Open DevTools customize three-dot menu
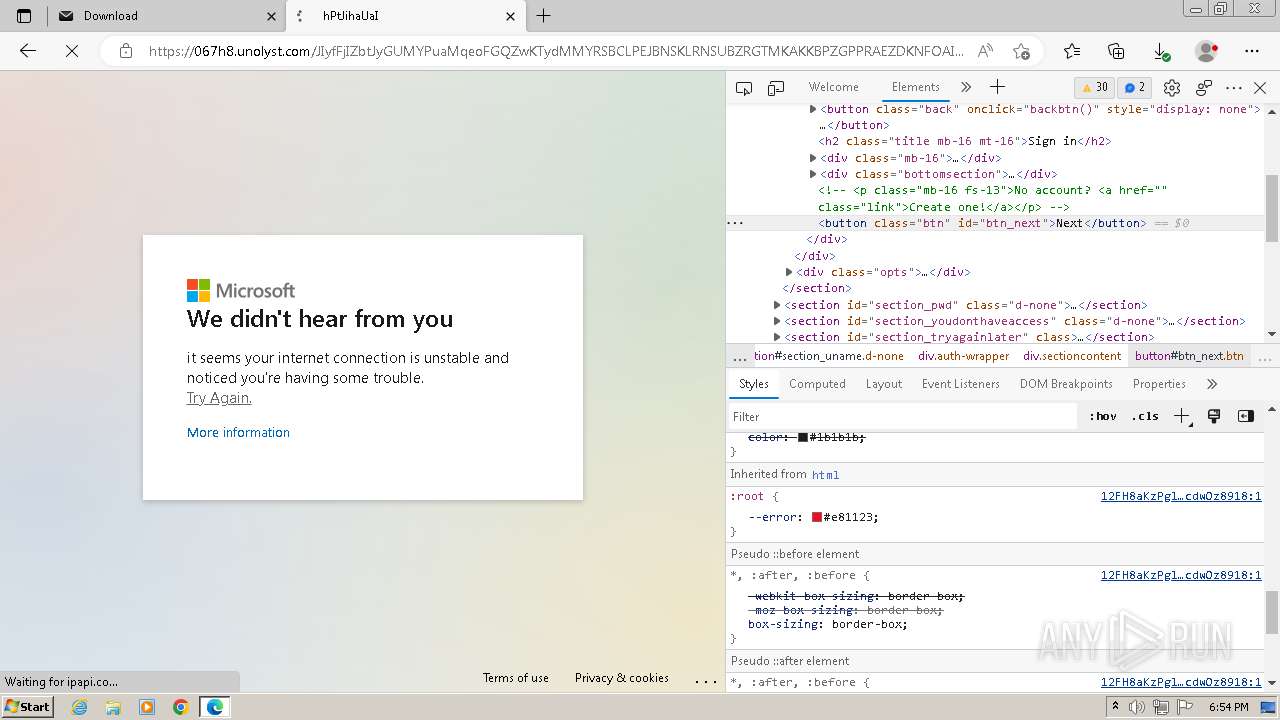The width and height of the screenshot is (1280, 720). coord(1234,88)
